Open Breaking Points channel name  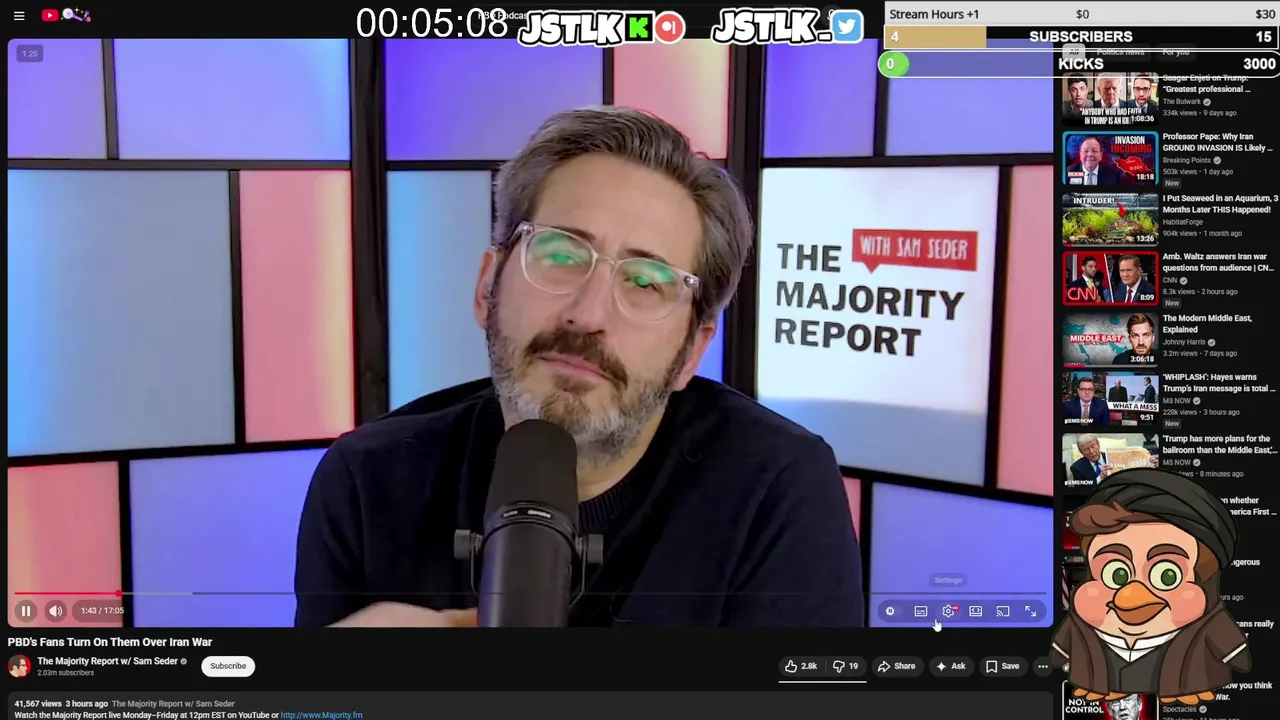[x=1186, y=160]
